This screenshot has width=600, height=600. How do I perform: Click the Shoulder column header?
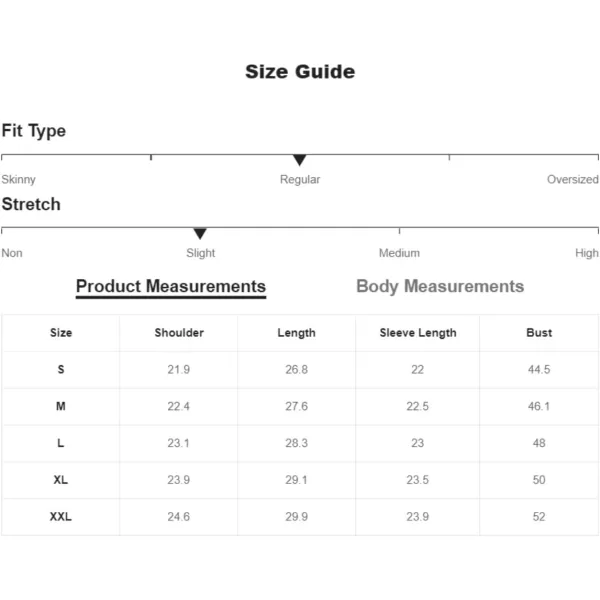(x=179, y=333)
